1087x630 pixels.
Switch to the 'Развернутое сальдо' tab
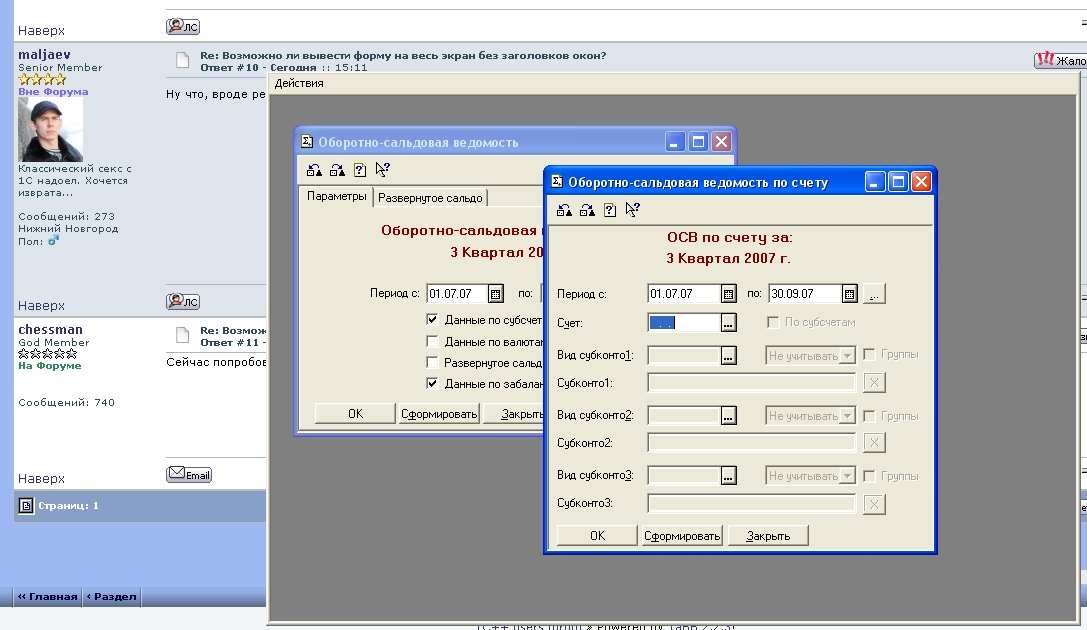[430, 197]
